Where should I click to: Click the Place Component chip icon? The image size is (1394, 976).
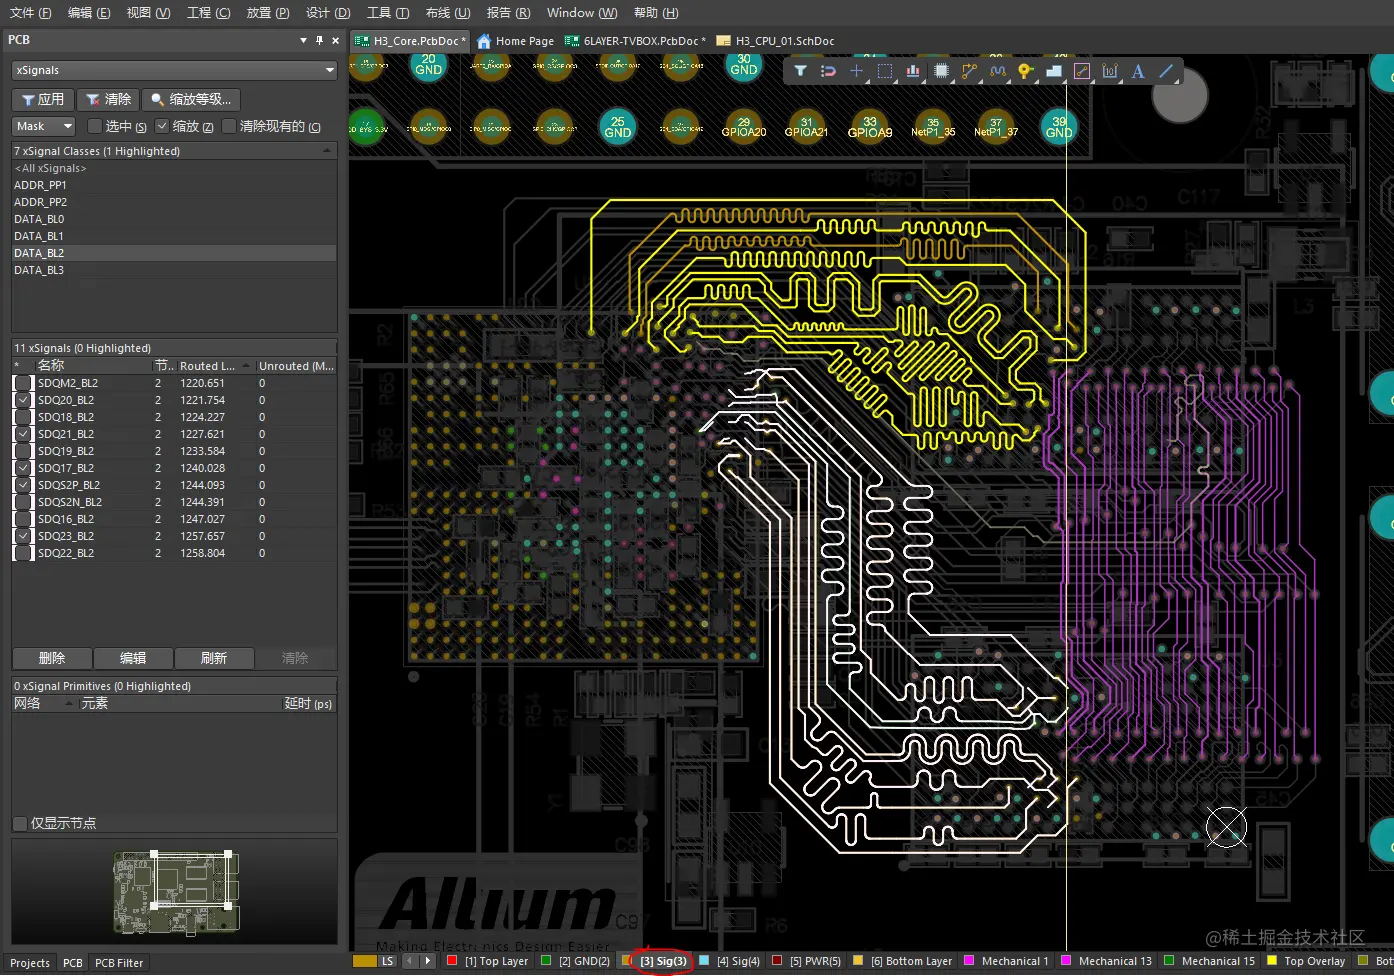point(941,71)
